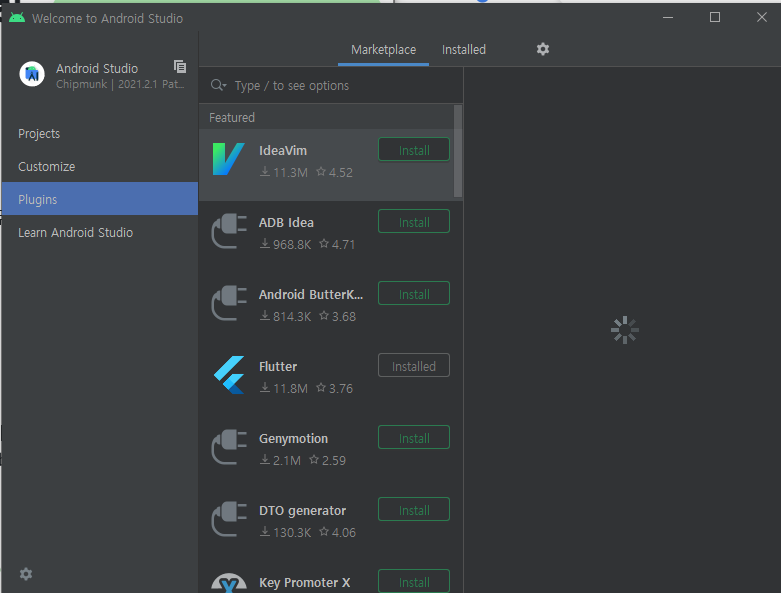Click the ADB Idea plugin plug icon

(229, 231)
